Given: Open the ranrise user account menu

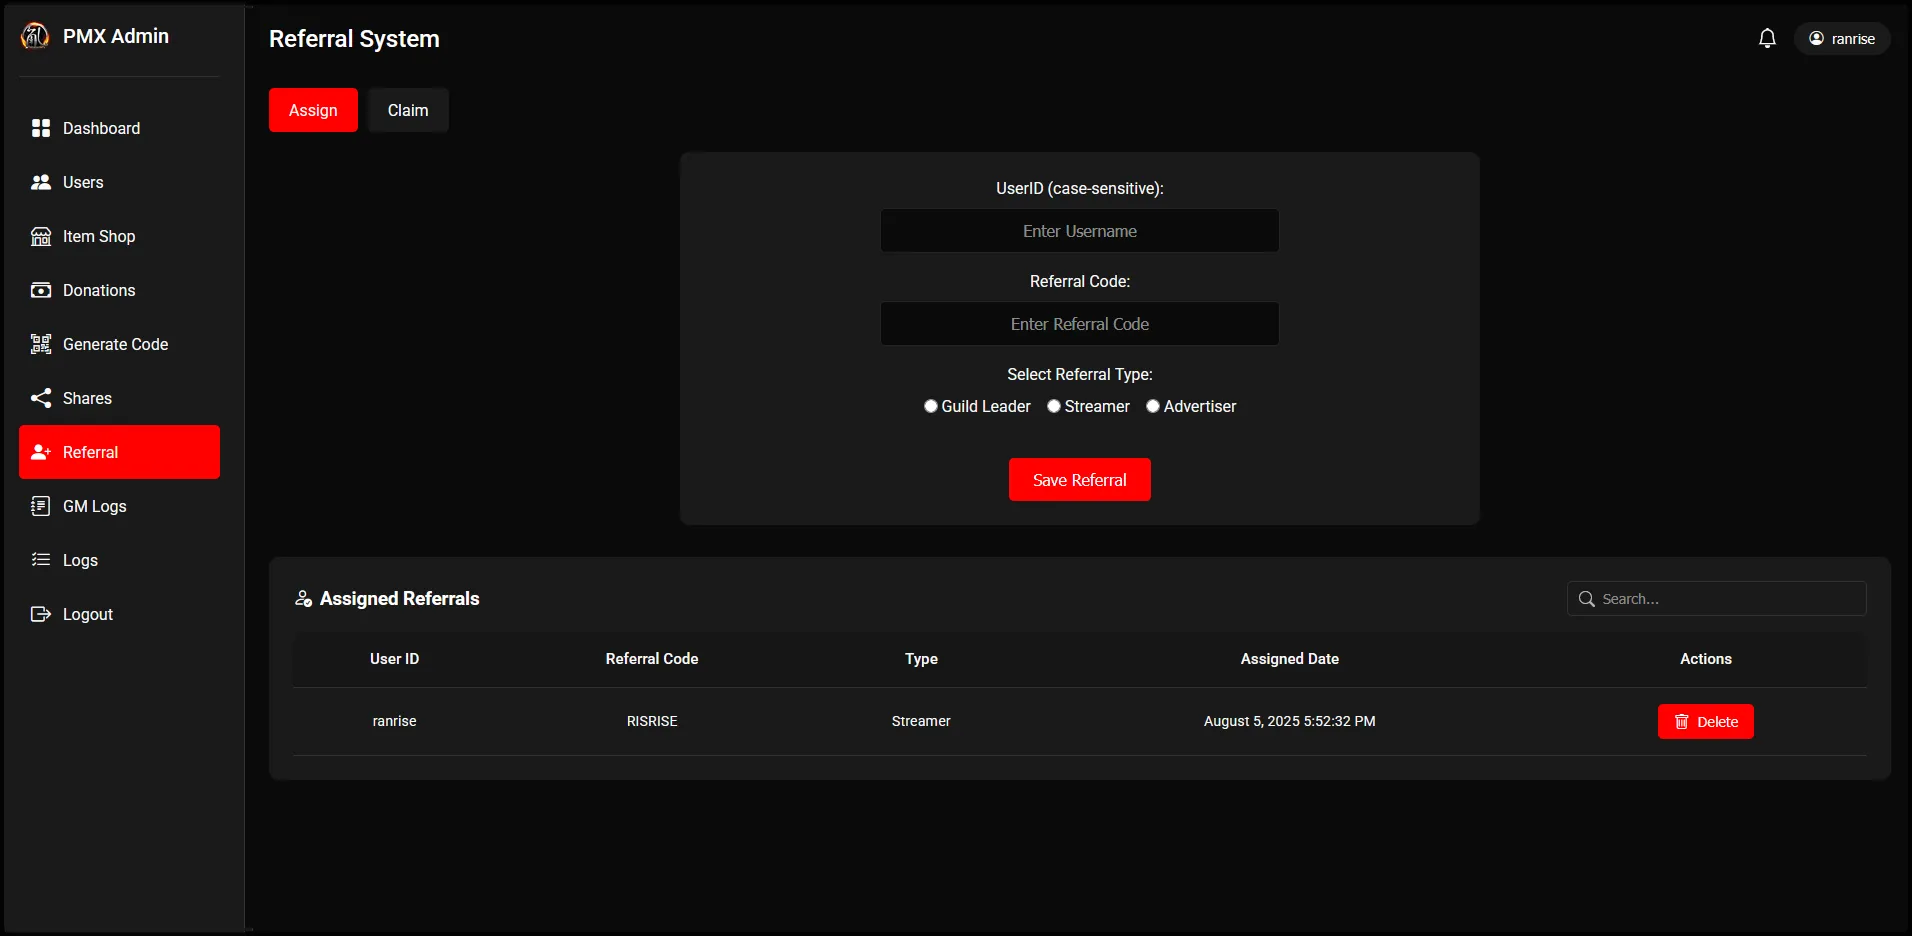Looking at the screenshot, I should [1841, 39].
